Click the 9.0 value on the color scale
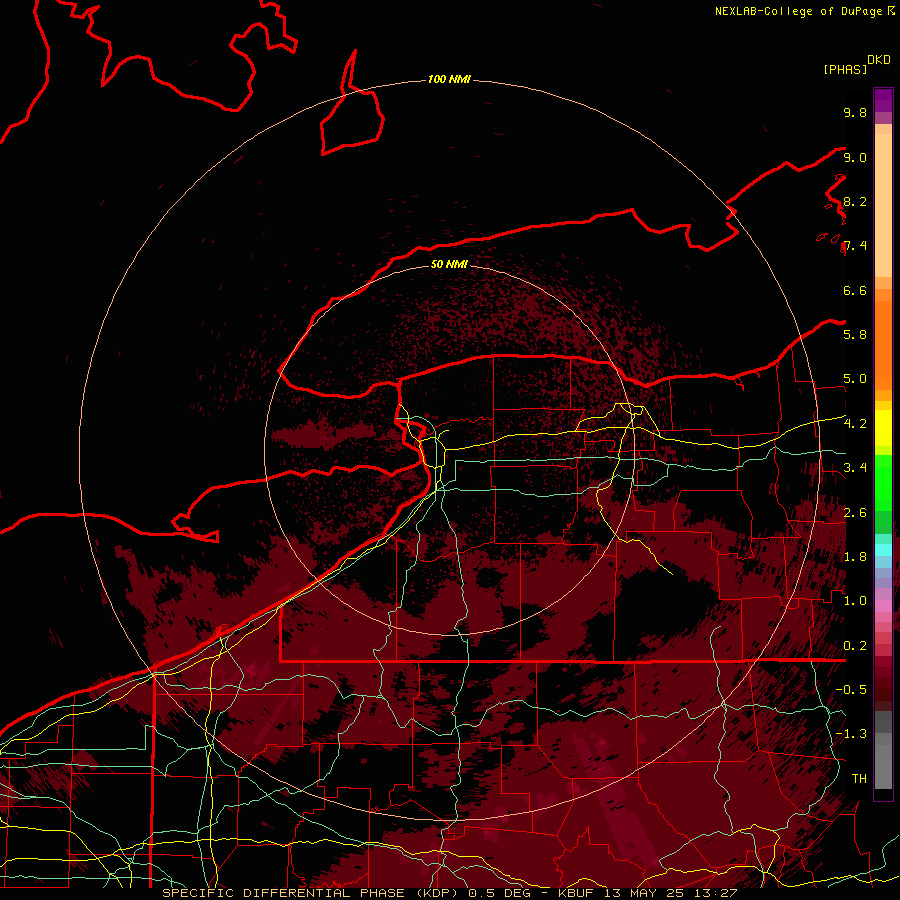This screenshot has width=900, height=900. 855,158
